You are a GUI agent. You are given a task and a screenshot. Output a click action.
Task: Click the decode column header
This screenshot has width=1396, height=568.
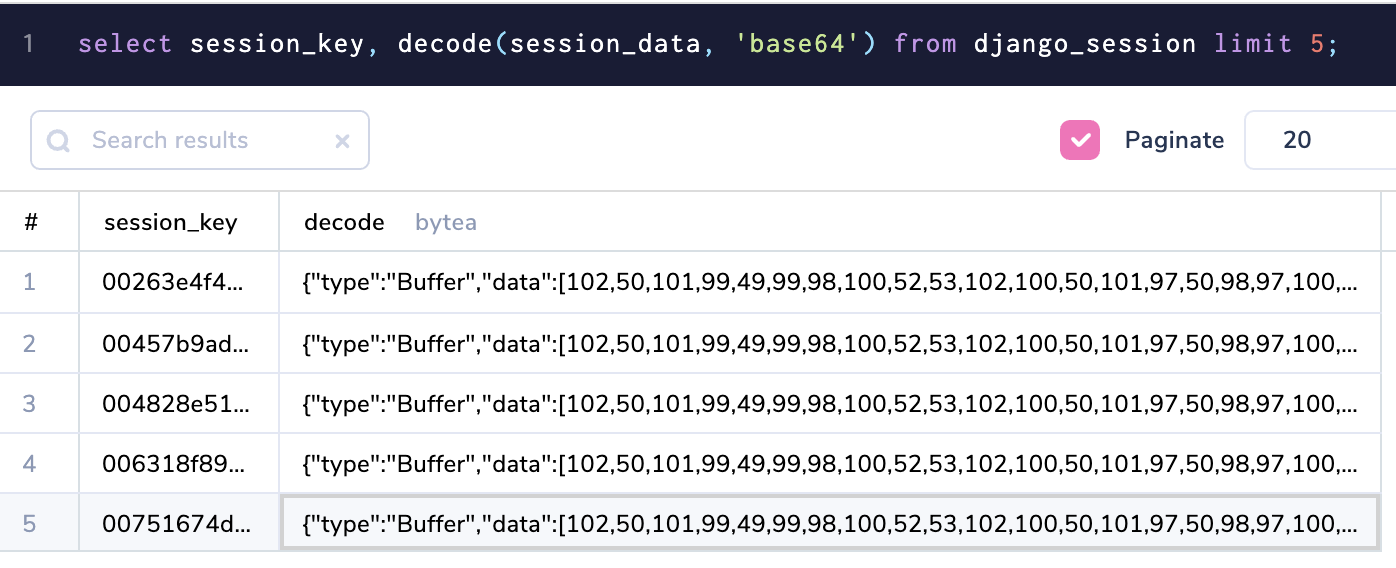(x=344, y=222)
